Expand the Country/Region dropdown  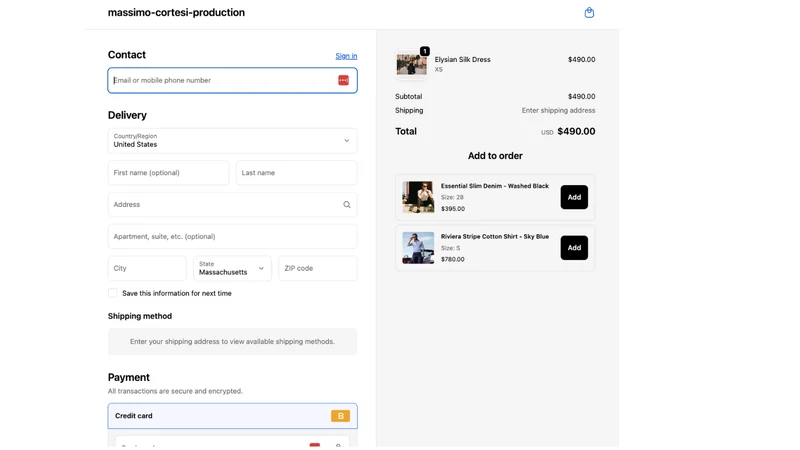tap(232, 140)
